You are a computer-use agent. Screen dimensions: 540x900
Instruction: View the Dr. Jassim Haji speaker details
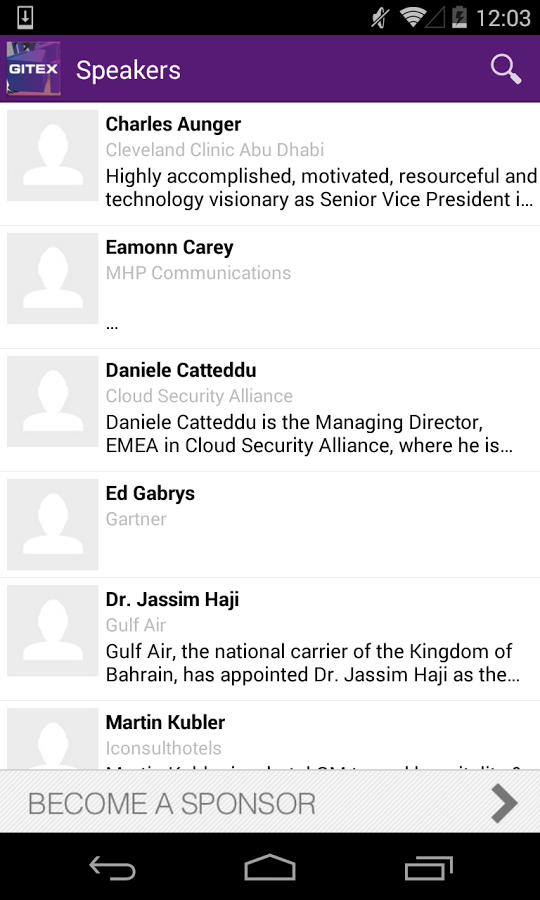pyautogui.click(x=270, y=639)
